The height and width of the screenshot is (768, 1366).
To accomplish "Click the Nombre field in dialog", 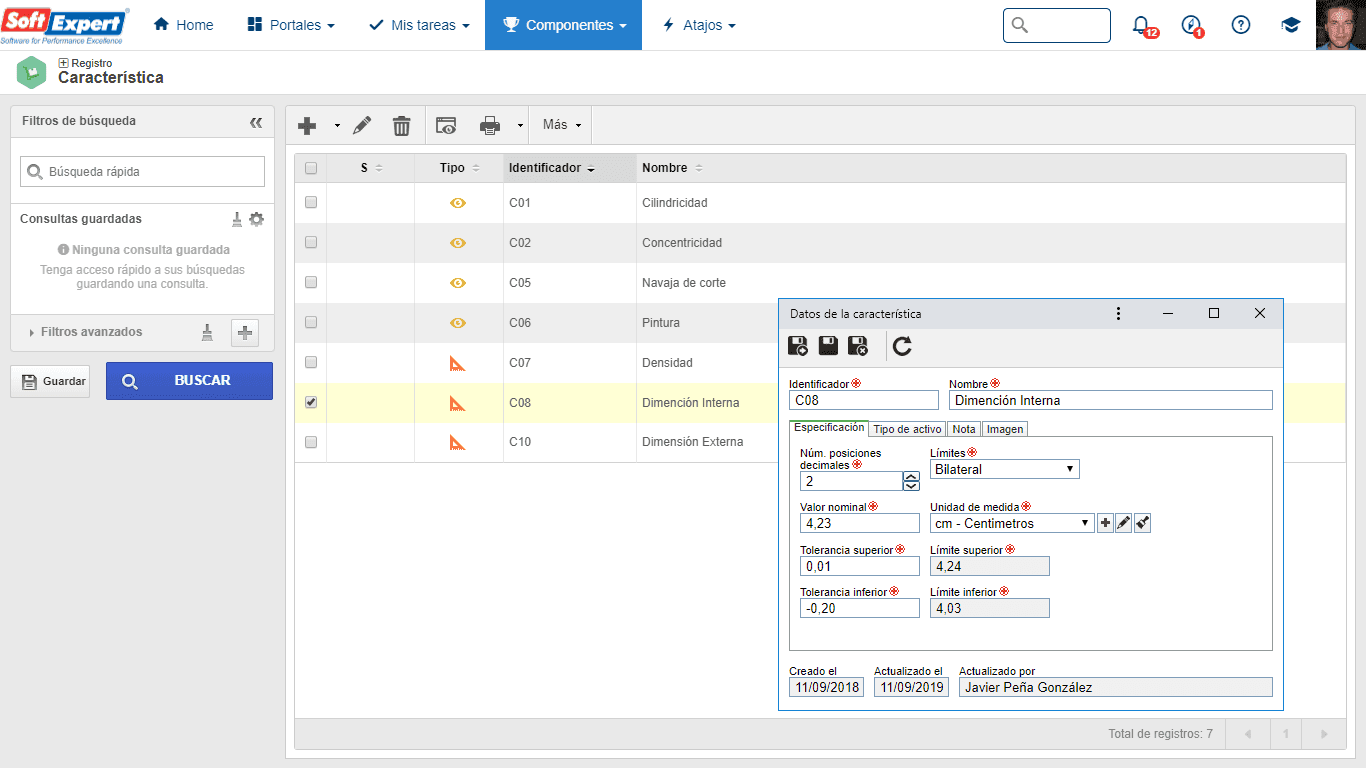I will click(1111, 400).
